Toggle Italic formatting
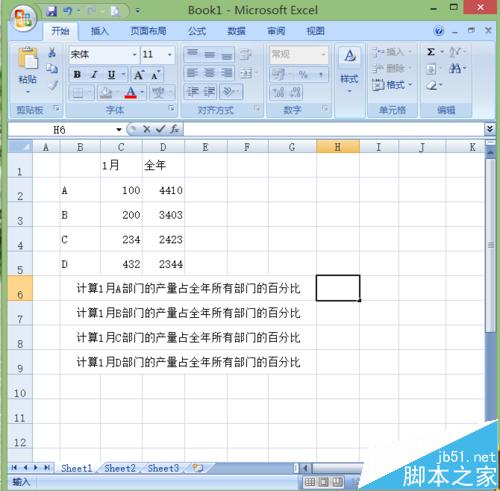The height and width of the screenshot is (491, 500). pyautogui.click(x=94, y=75)
